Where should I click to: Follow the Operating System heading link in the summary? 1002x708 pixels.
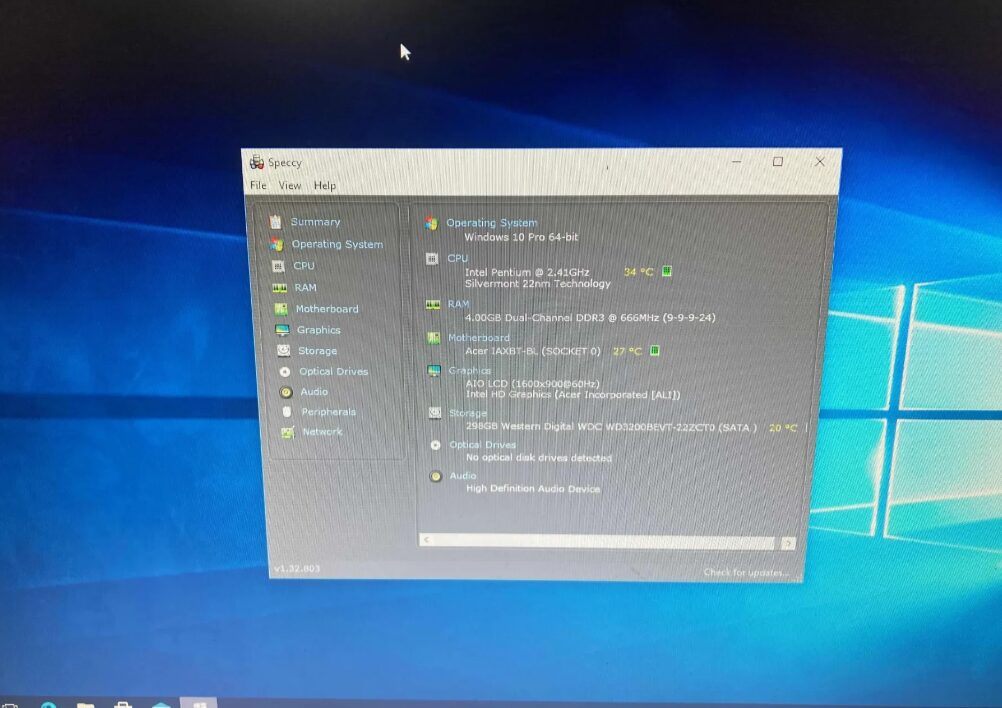click(x=491, y=223)
